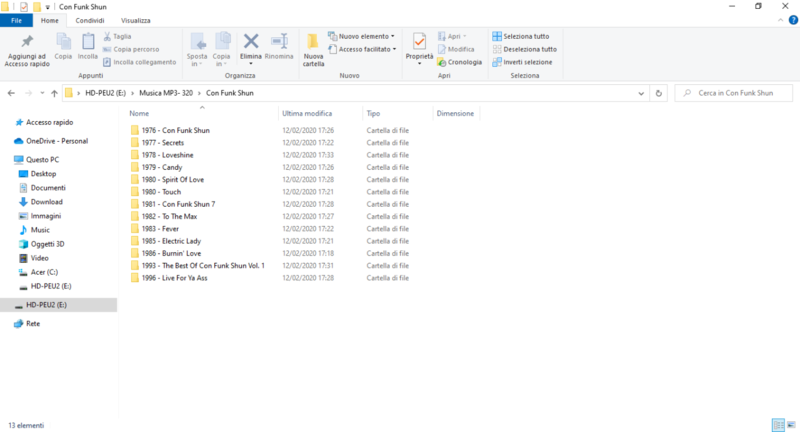800x432 pixels.
Task: Open address bar history dropdown arrow
Action: 638,93
